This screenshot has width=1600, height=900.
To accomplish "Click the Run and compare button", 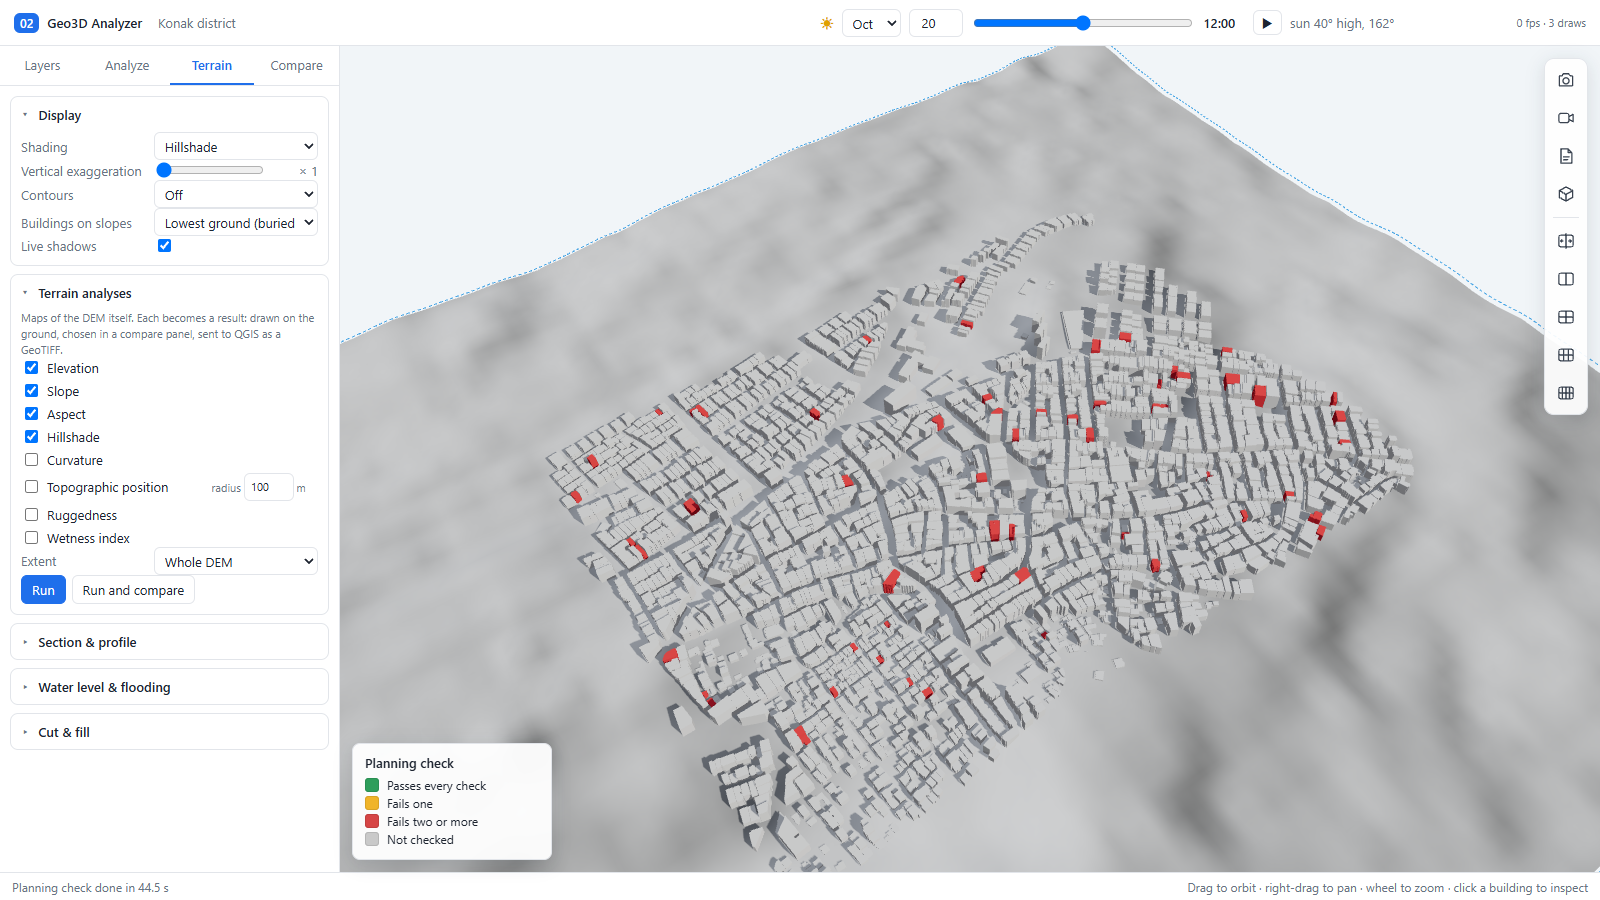I will click(x=133, y=590).
